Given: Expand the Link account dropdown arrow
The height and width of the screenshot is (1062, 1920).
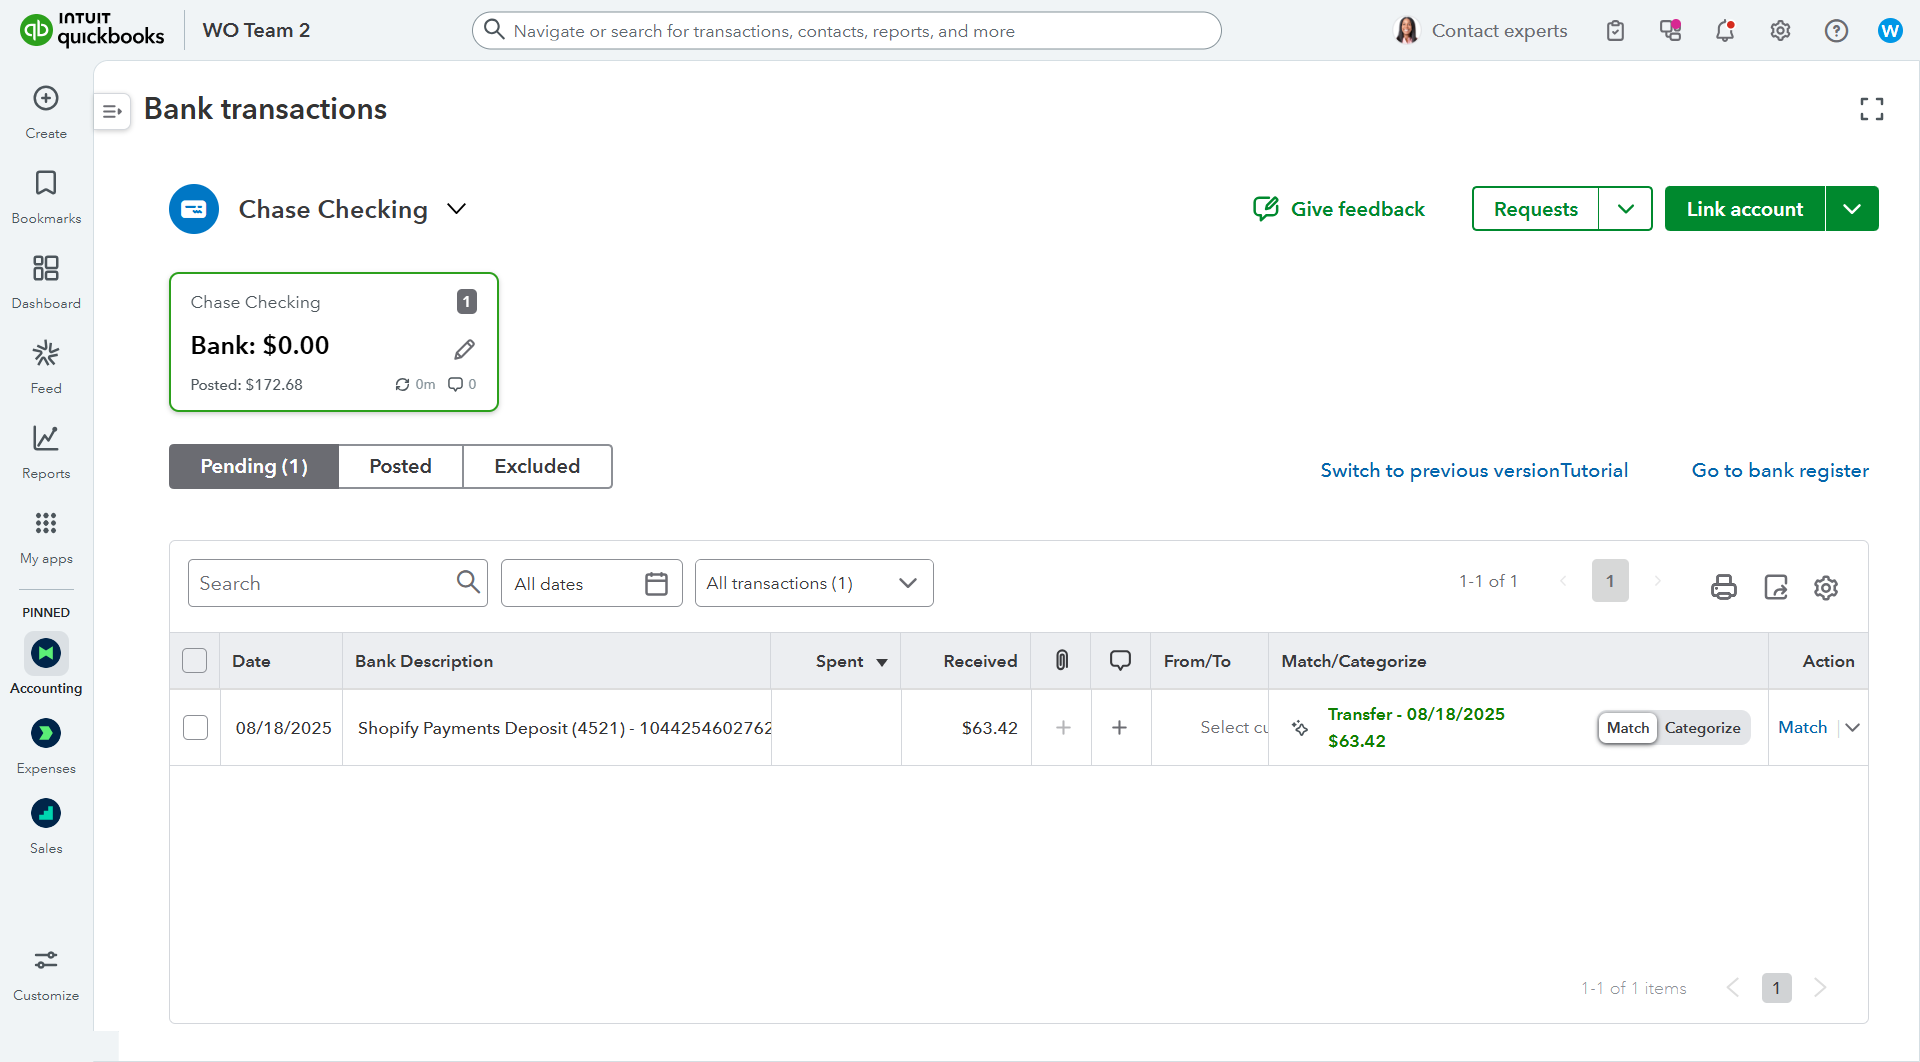Looking at the screenshot, I should (1852, 209).
